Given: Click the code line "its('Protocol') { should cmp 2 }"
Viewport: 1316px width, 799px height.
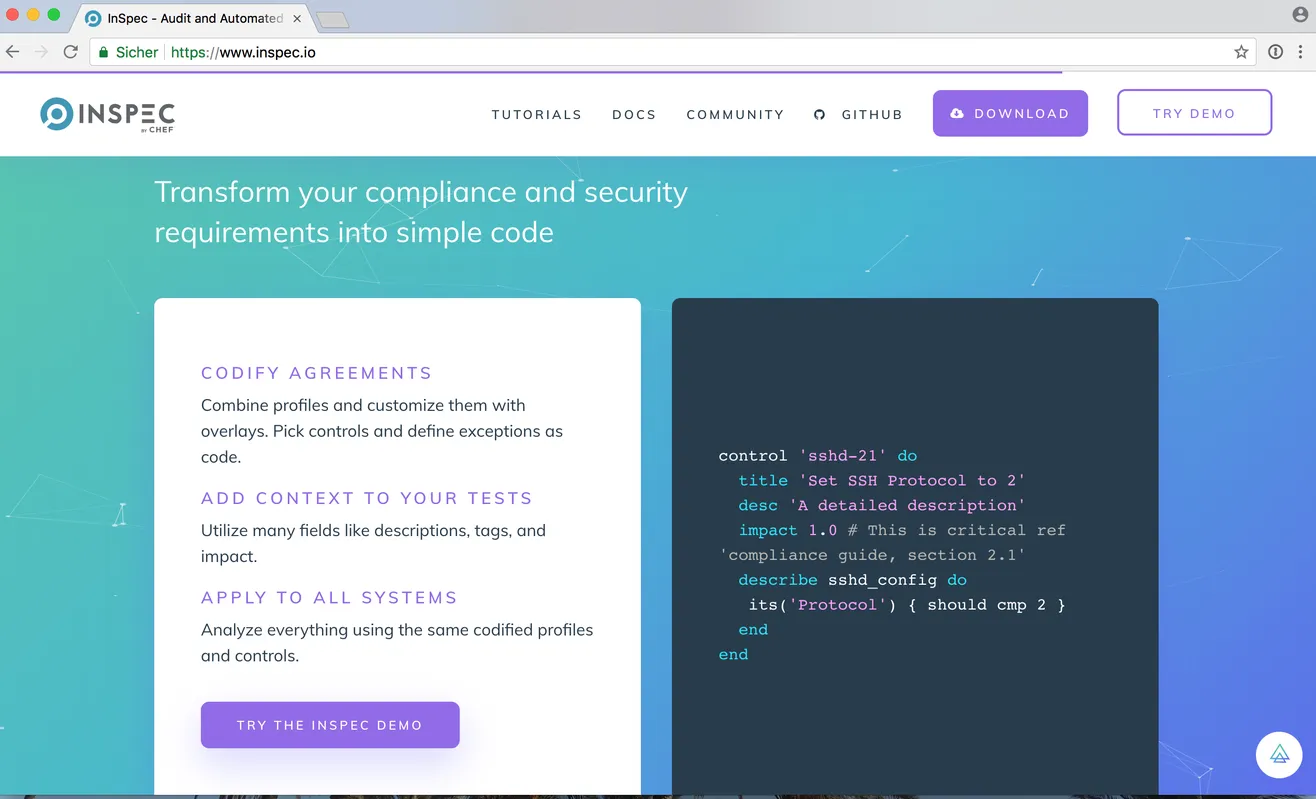Looking at the screenshot, I should click(907, 605).
